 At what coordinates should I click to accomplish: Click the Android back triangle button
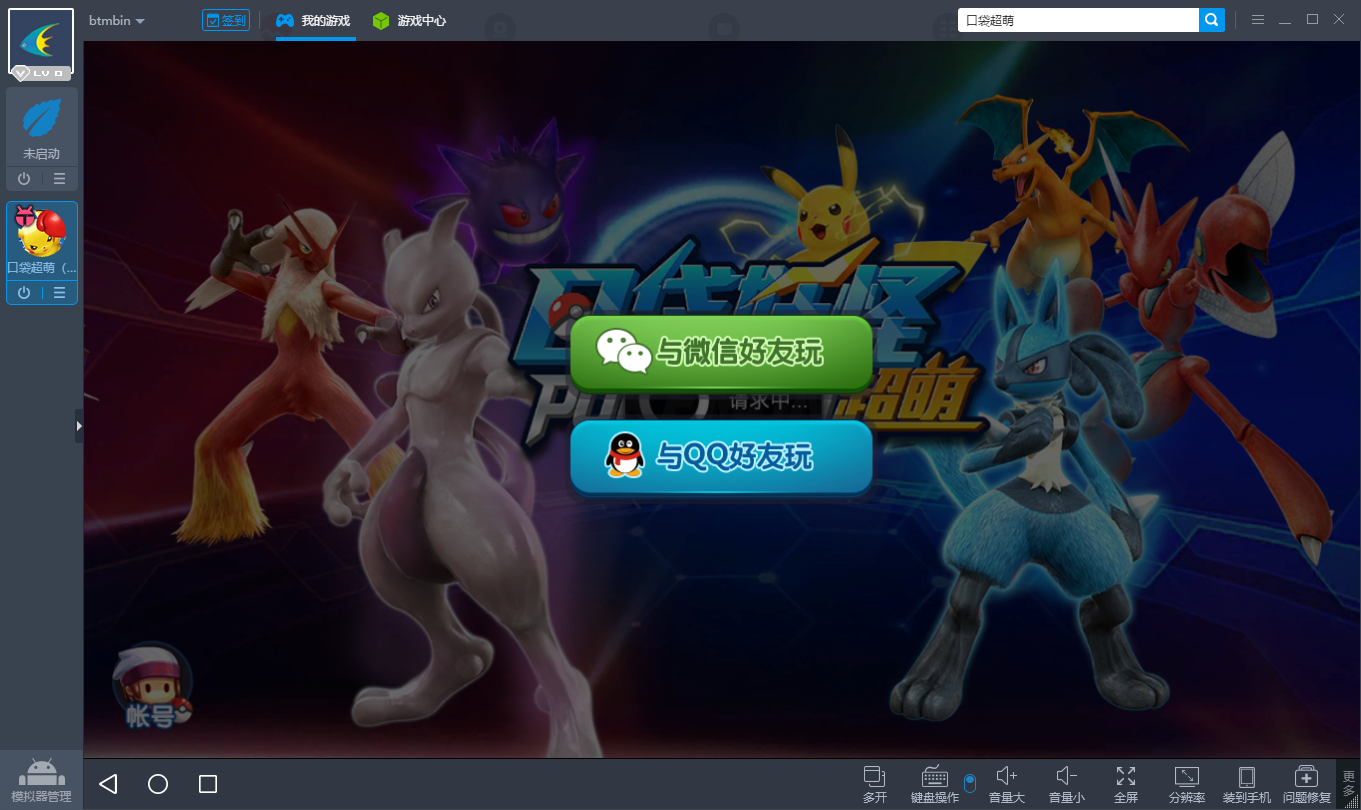coord(108,784)
